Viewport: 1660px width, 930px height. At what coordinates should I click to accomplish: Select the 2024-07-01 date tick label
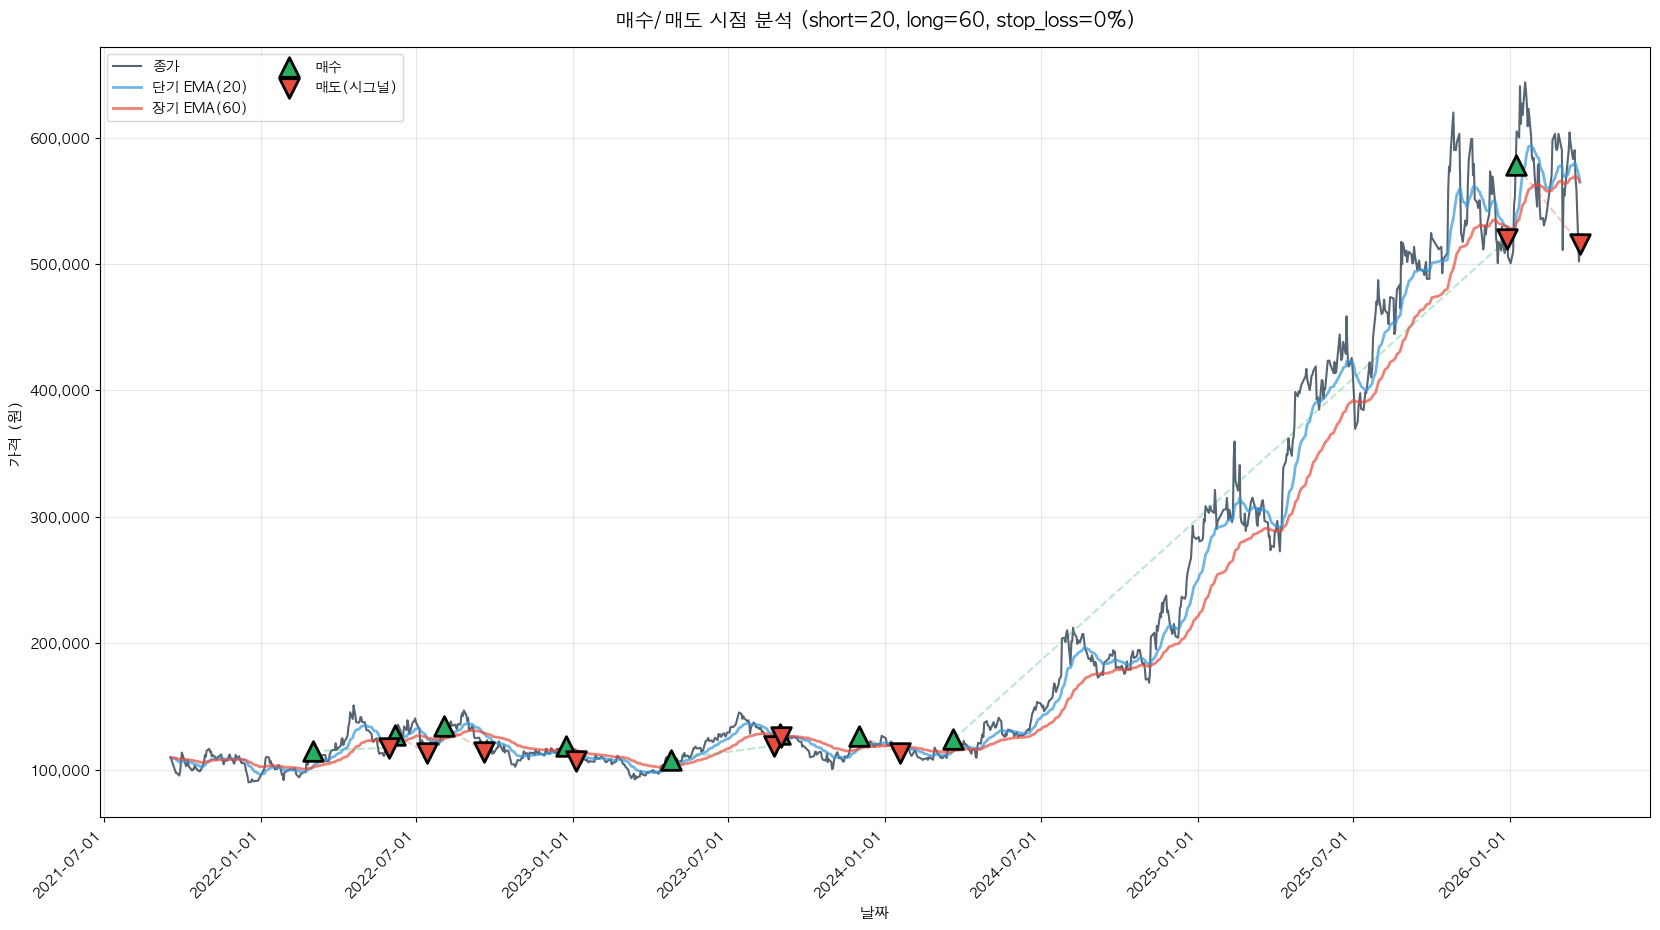click(1004, 868)
